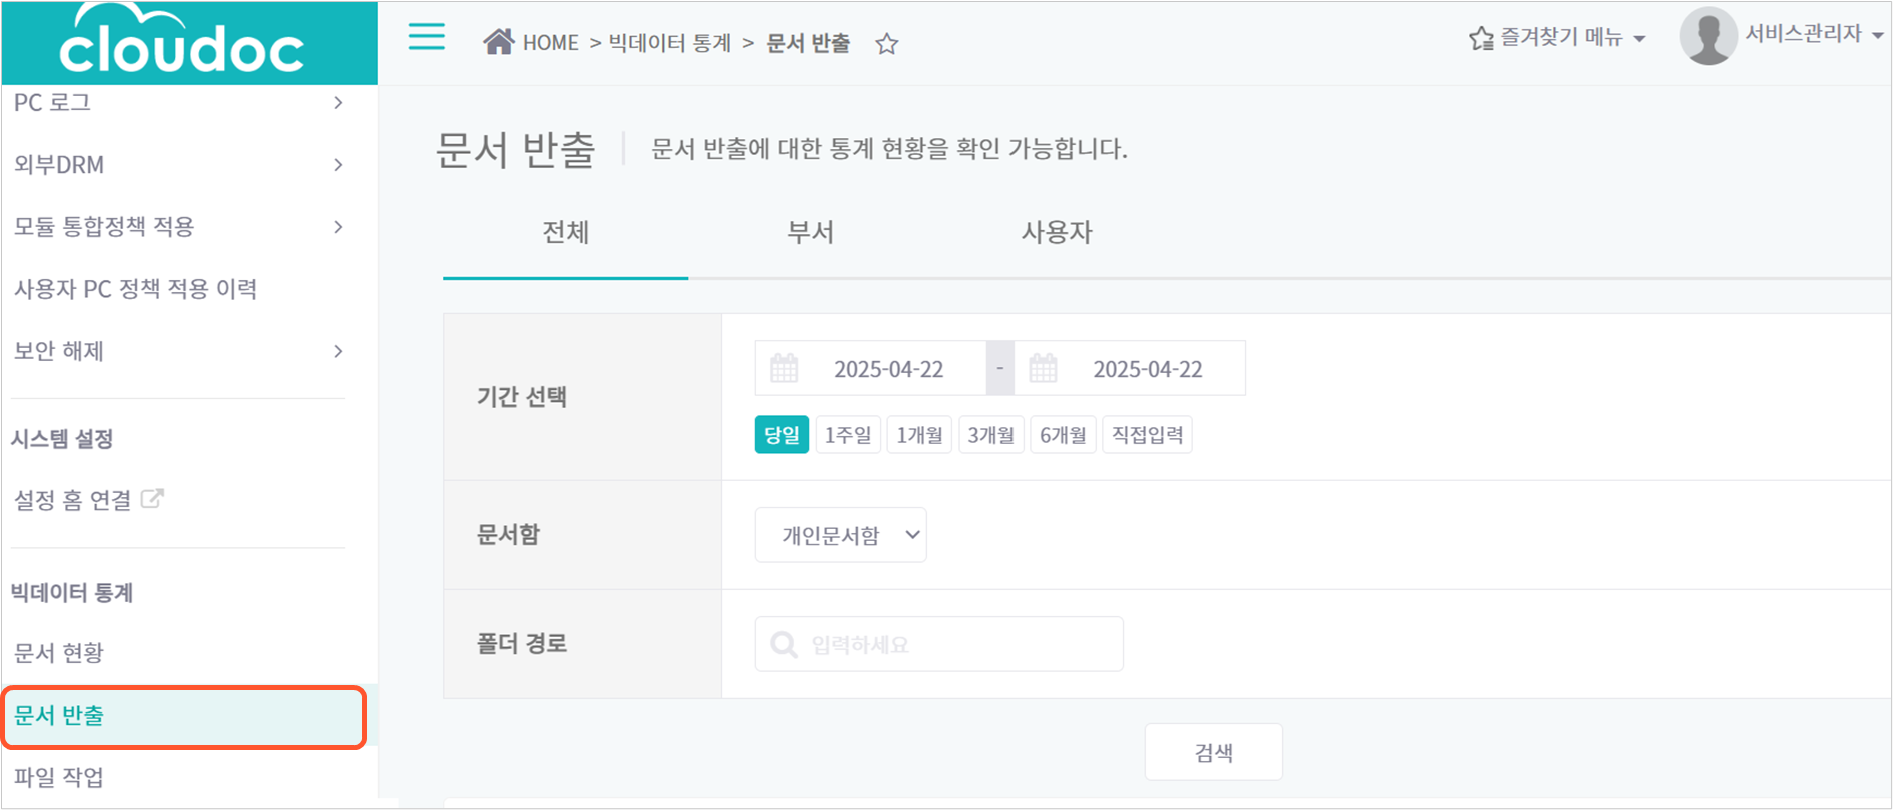Click the 외부DRM menu label

coord(59,165)
